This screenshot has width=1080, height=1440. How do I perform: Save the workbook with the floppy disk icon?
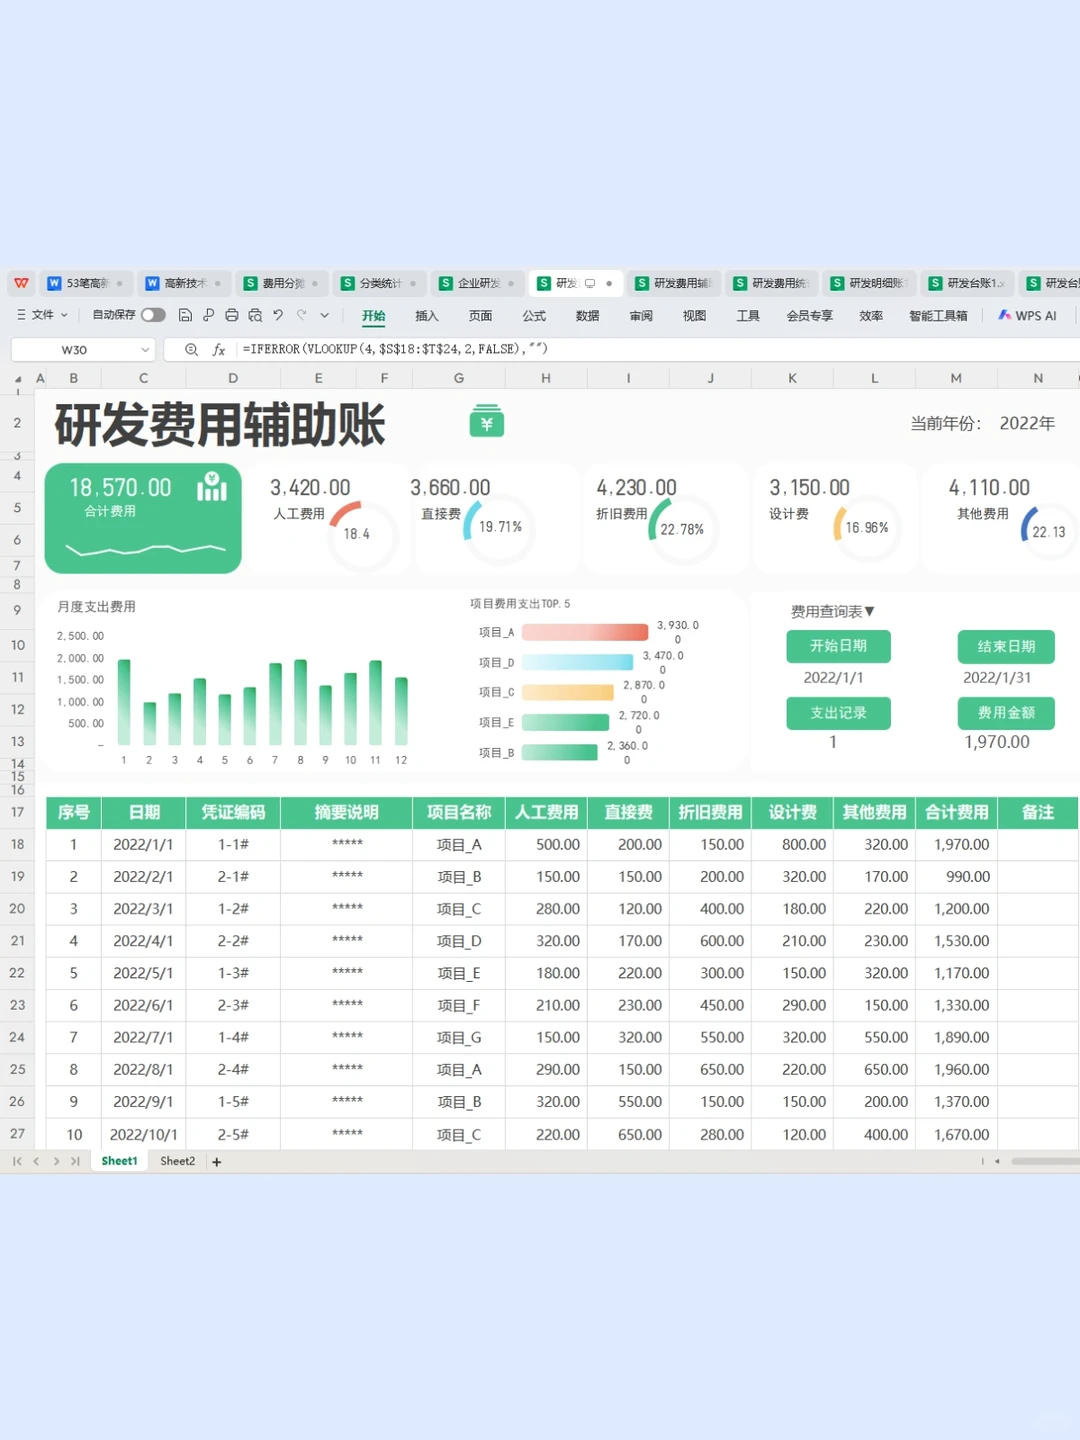click(x=185, y=315)
